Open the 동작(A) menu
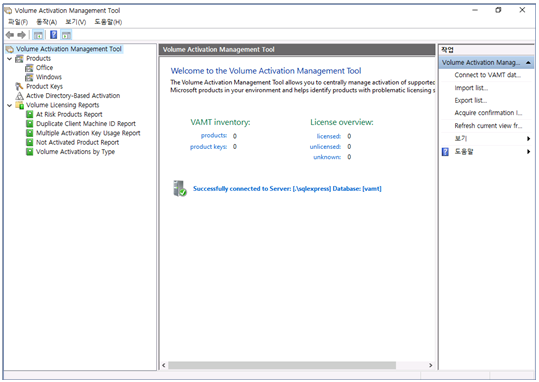Viewport: 539px width, 382px height. [47, 22]
